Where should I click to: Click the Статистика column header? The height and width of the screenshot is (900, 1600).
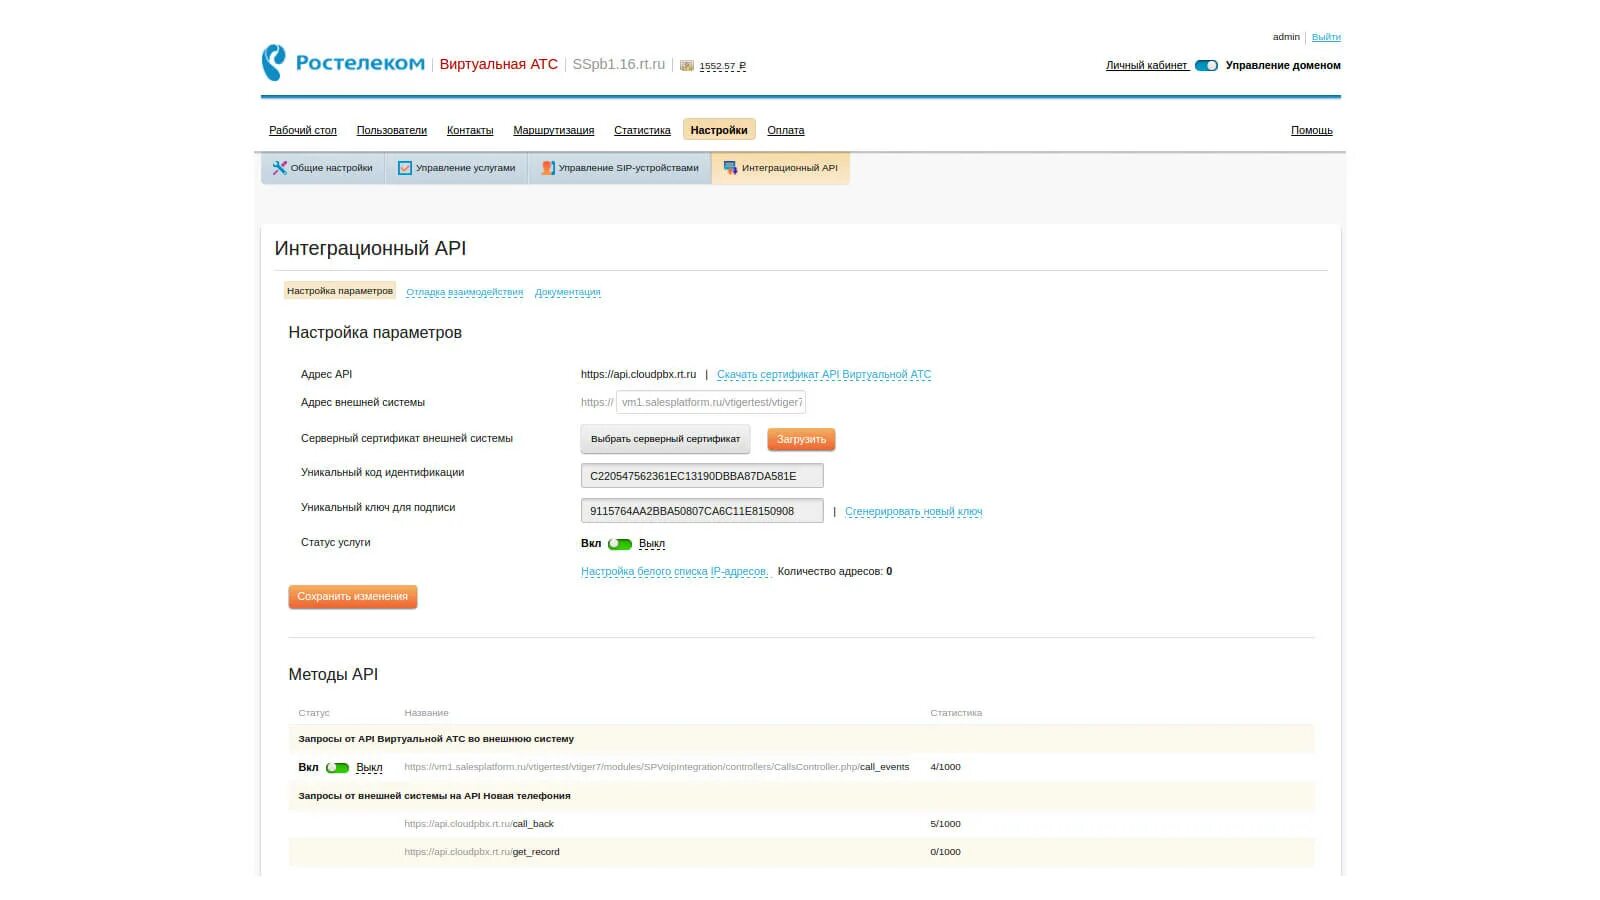point(956,713)
